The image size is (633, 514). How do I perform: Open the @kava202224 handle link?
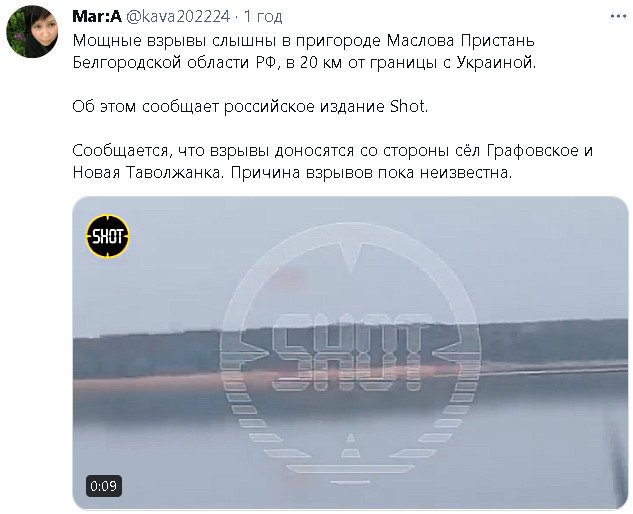click(178, 17)
